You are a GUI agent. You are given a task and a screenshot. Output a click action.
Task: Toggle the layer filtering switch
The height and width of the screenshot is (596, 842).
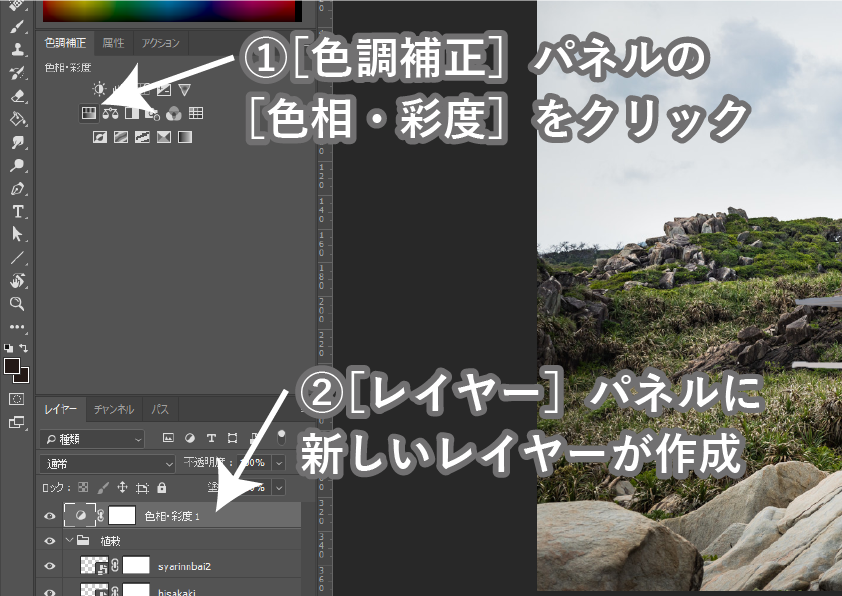coord(281,437)
